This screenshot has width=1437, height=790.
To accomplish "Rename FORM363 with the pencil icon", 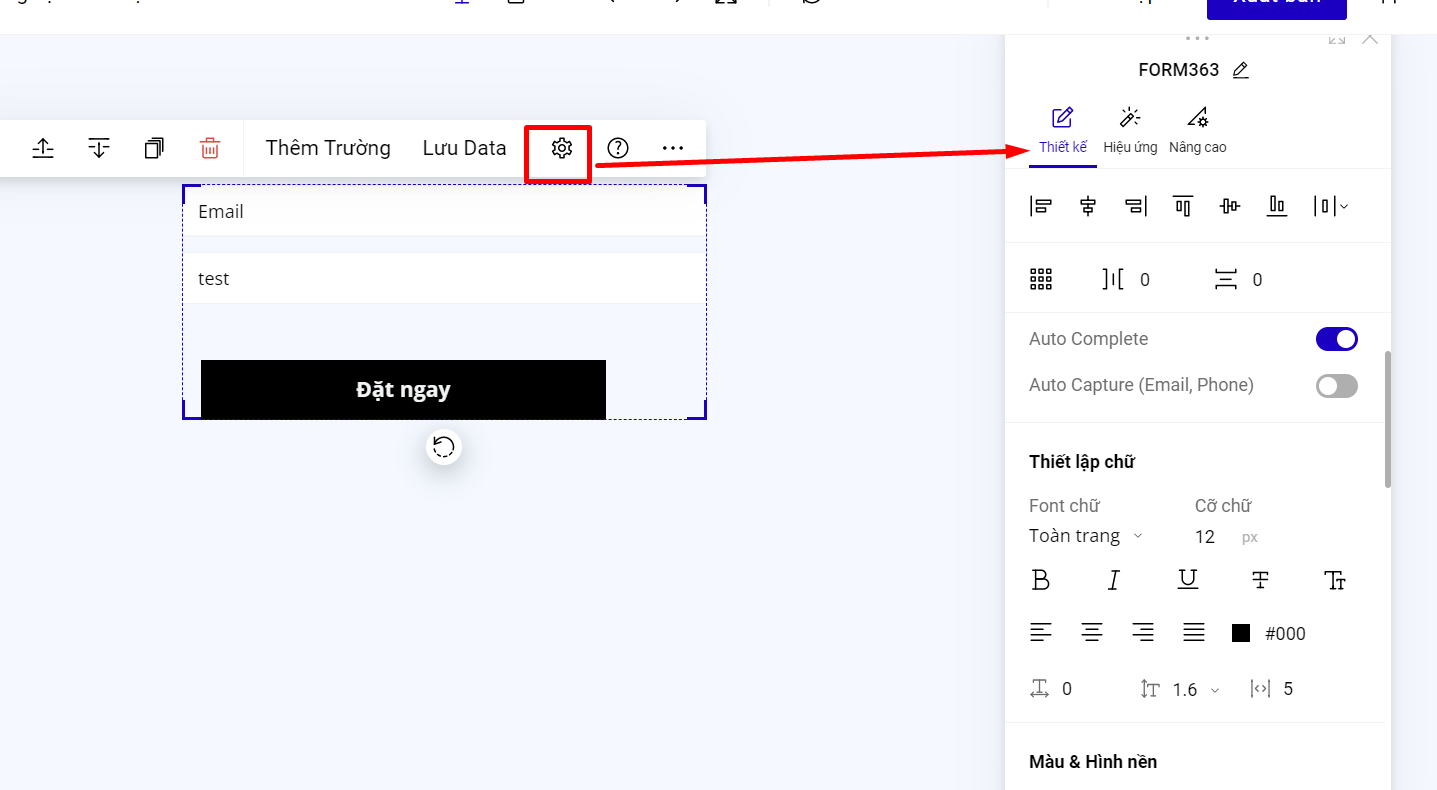I will pyautogui.click(x=1241, y=70).
